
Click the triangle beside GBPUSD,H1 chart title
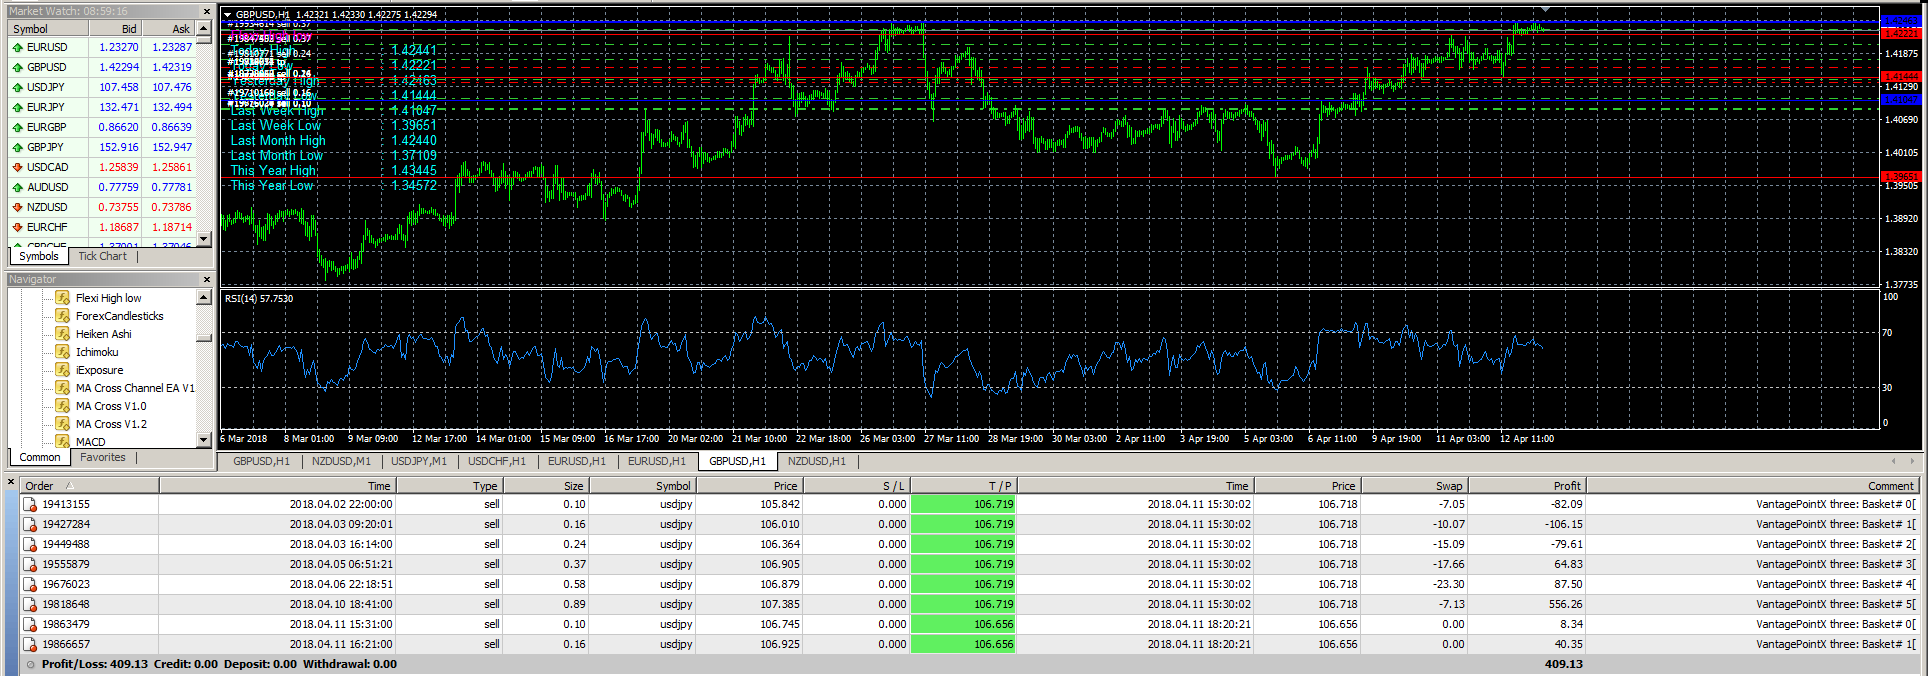[228, 15]
